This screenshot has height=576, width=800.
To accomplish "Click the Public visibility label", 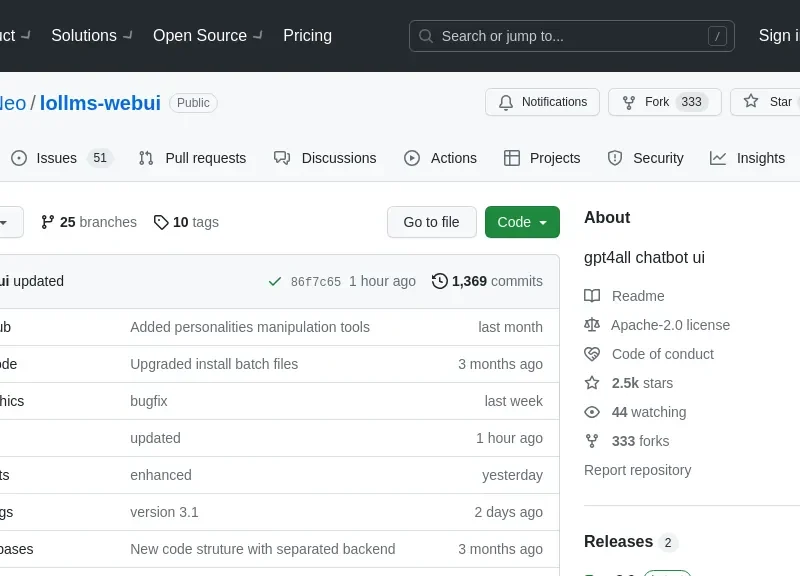I will click(193, 103).
